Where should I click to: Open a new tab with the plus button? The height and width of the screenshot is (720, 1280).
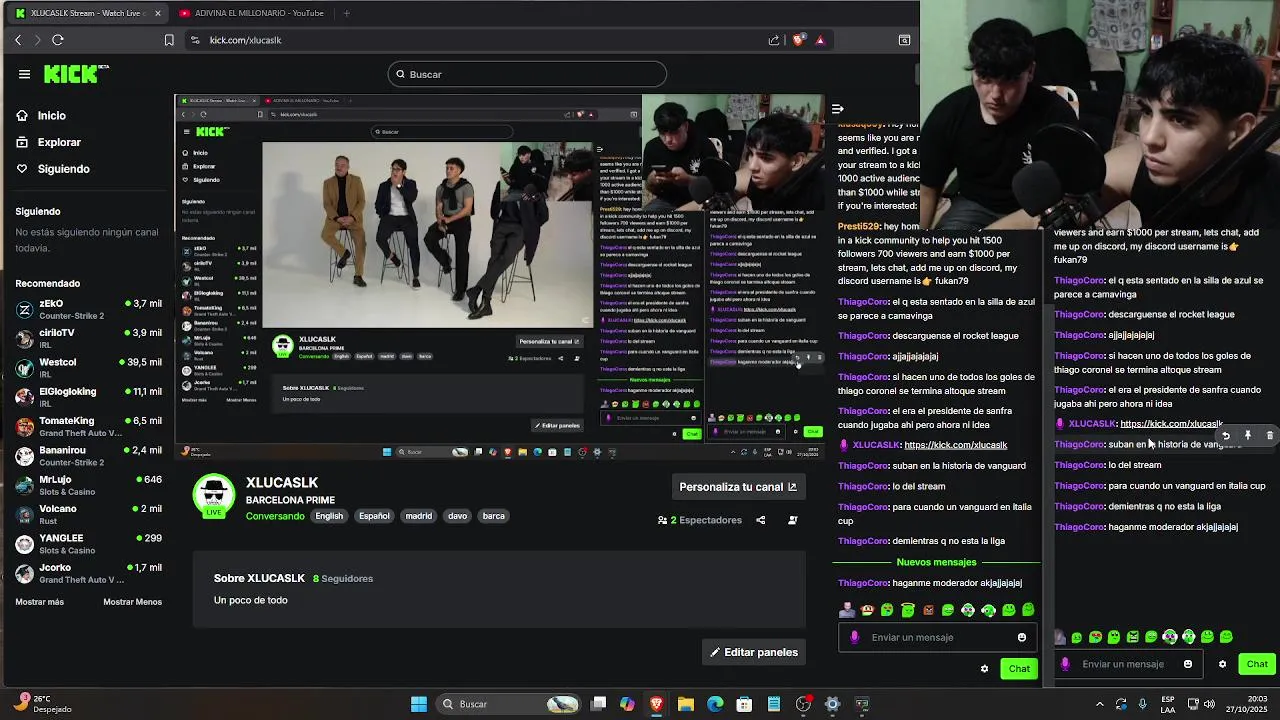347,13
